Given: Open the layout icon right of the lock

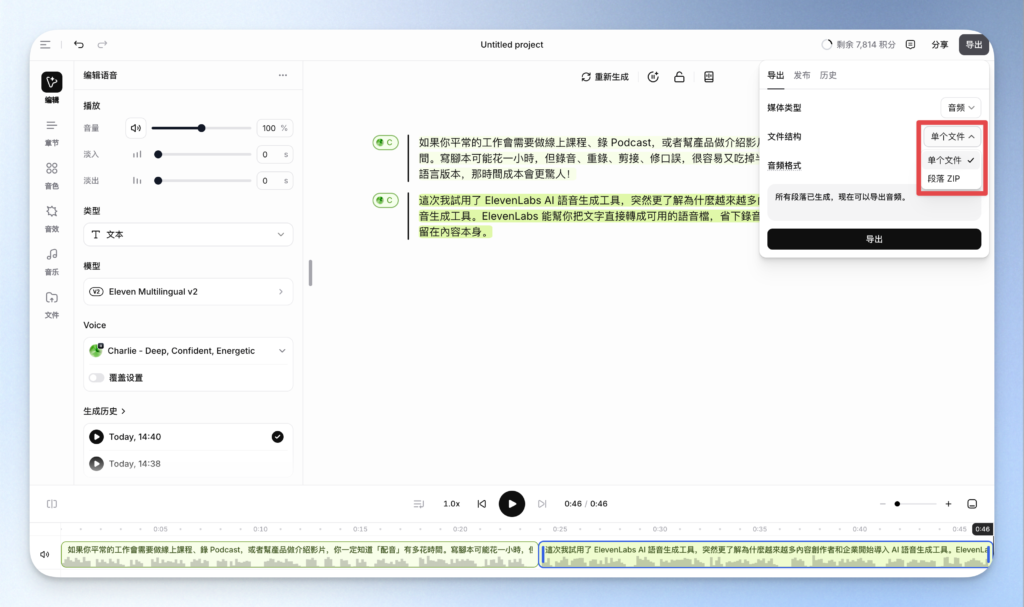Looking at the screenshot, I should click(x=709, y=77).
